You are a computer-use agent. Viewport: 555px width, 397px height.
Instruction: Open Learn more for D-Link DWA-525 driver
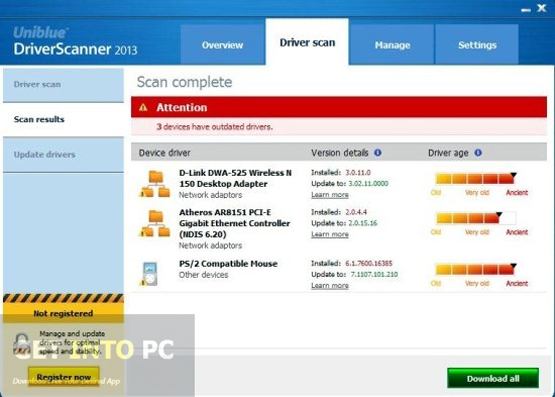point(330,195)
